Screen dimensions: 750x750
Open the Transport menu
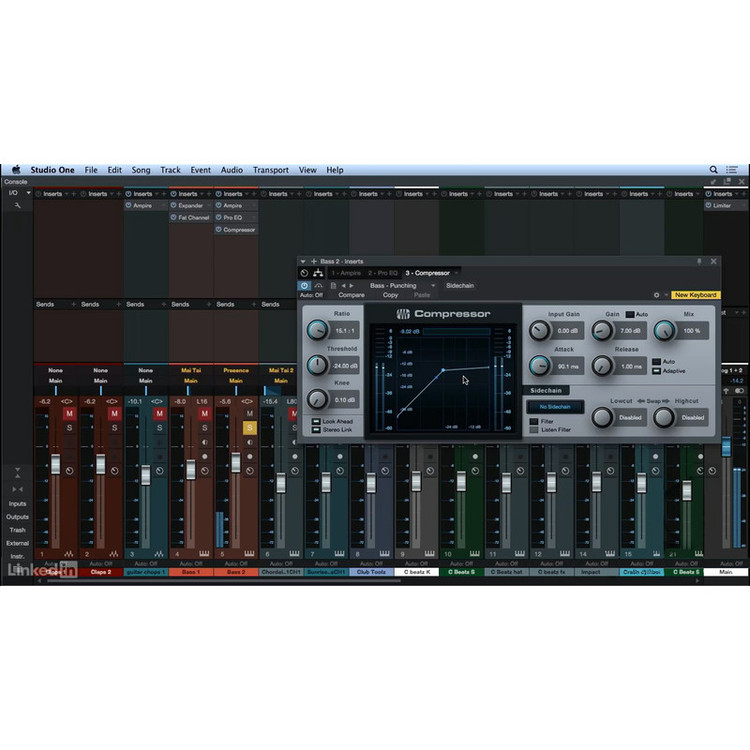[270, 170]
